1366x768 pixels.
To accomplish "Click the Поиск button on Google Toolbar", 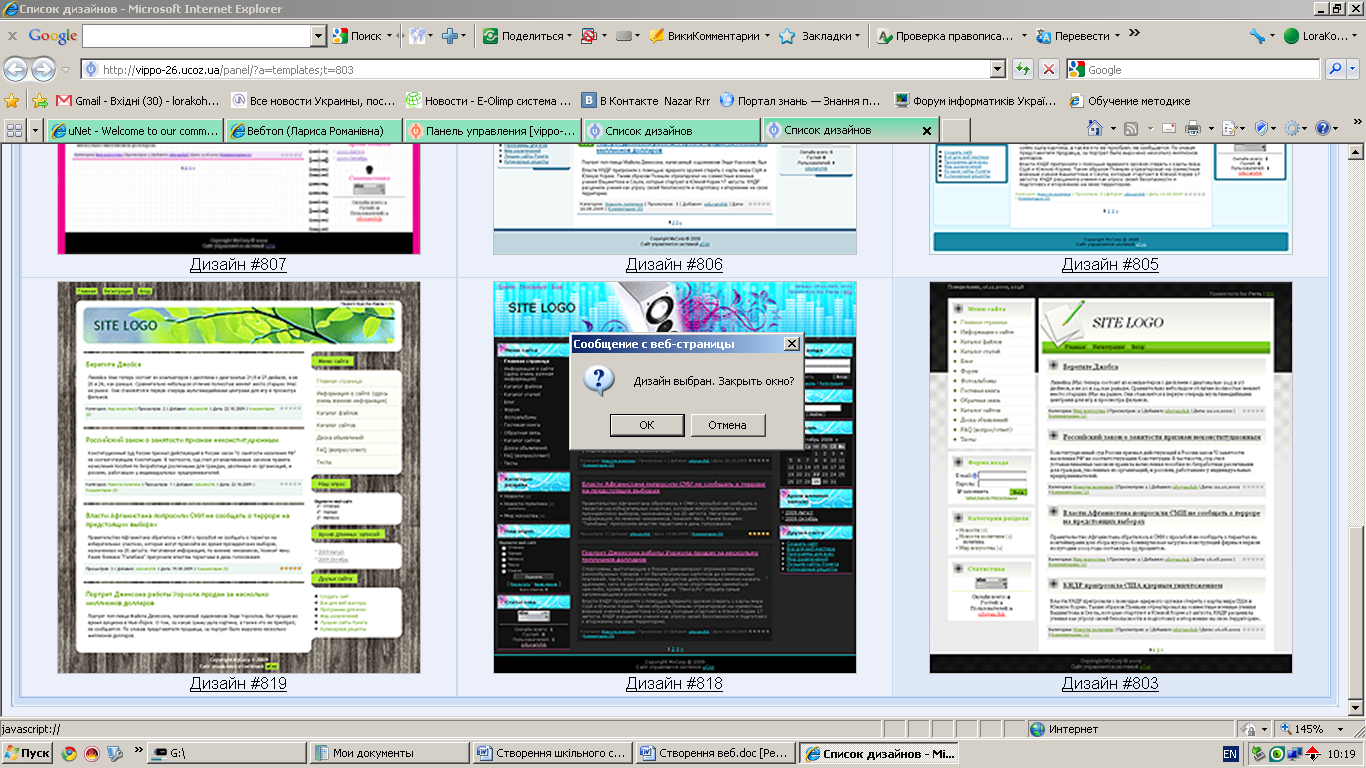I will 357,36.
